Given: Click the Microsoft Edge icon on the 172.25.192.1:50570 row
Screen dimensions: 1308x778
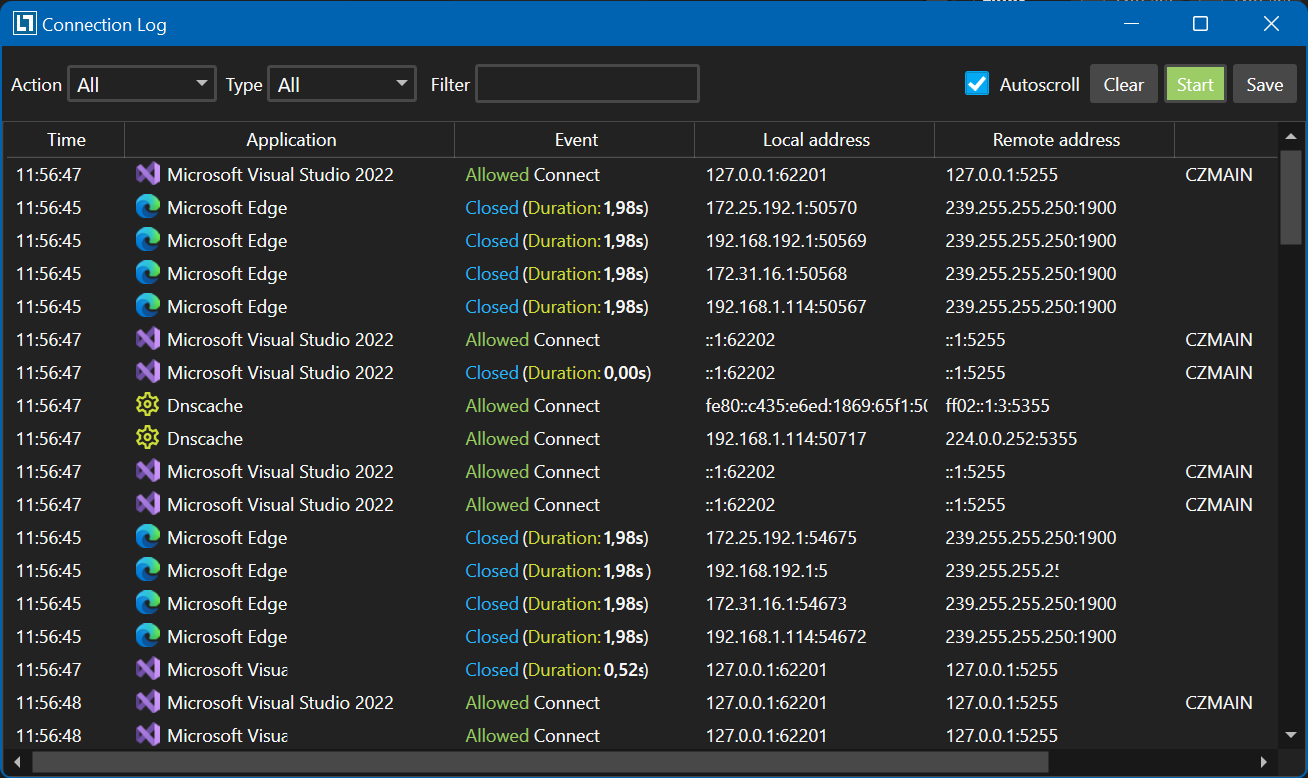Looking at the screenshot, I should coord(147,207).
